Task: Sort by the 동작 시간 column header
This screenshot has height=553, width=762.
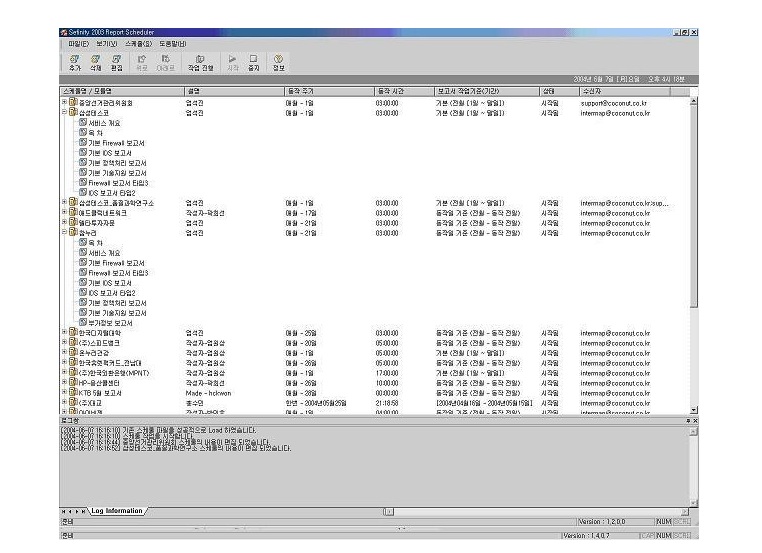Action: (404, 91)
